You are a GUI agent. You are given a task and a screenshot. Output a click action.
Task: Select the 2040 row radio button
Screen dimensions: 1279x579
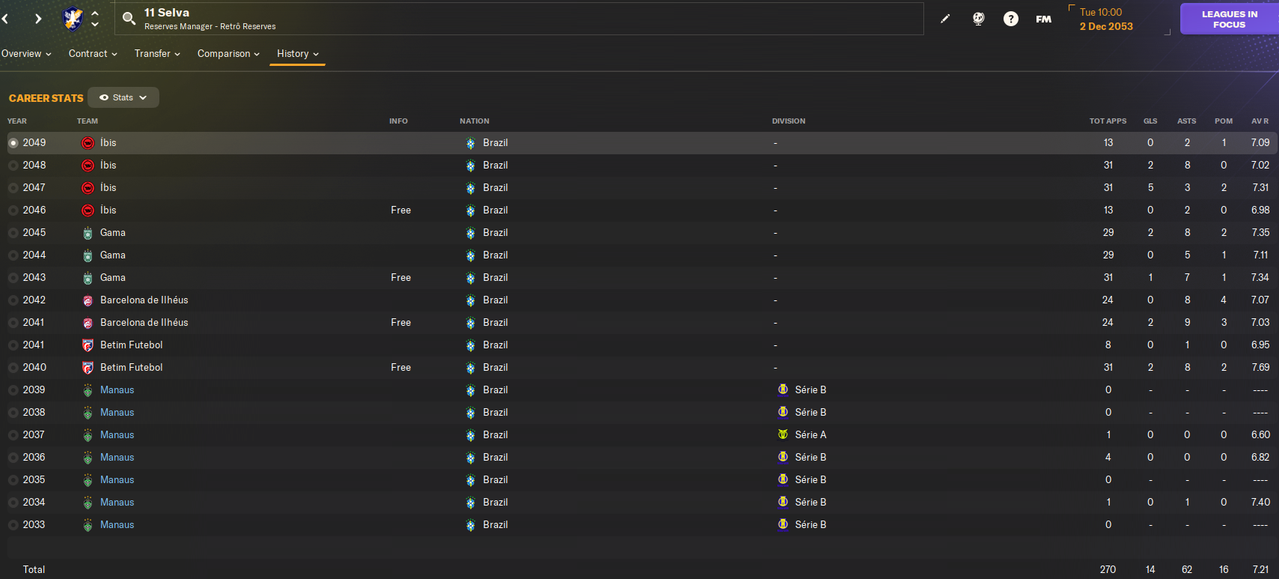pyautogui.click(x=13, y=368)
